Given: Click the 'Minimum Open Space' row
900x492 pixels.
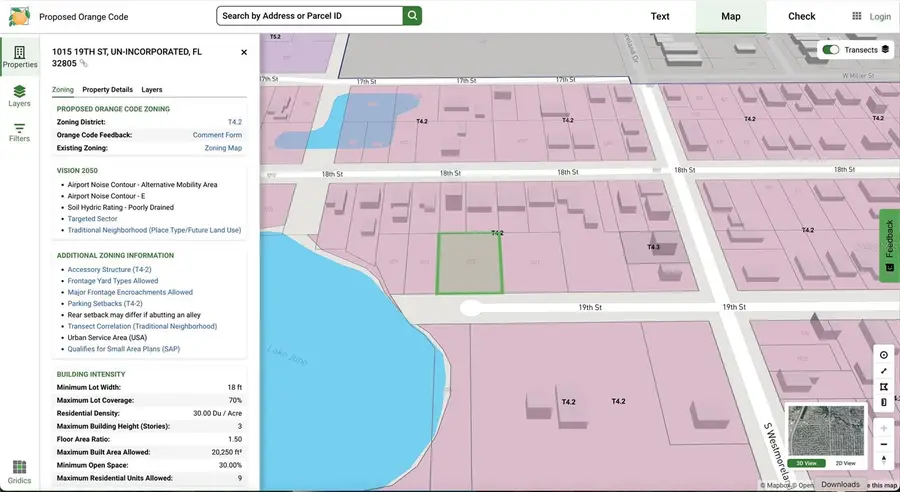Looking at the screenshot, I should pos(149,465).
